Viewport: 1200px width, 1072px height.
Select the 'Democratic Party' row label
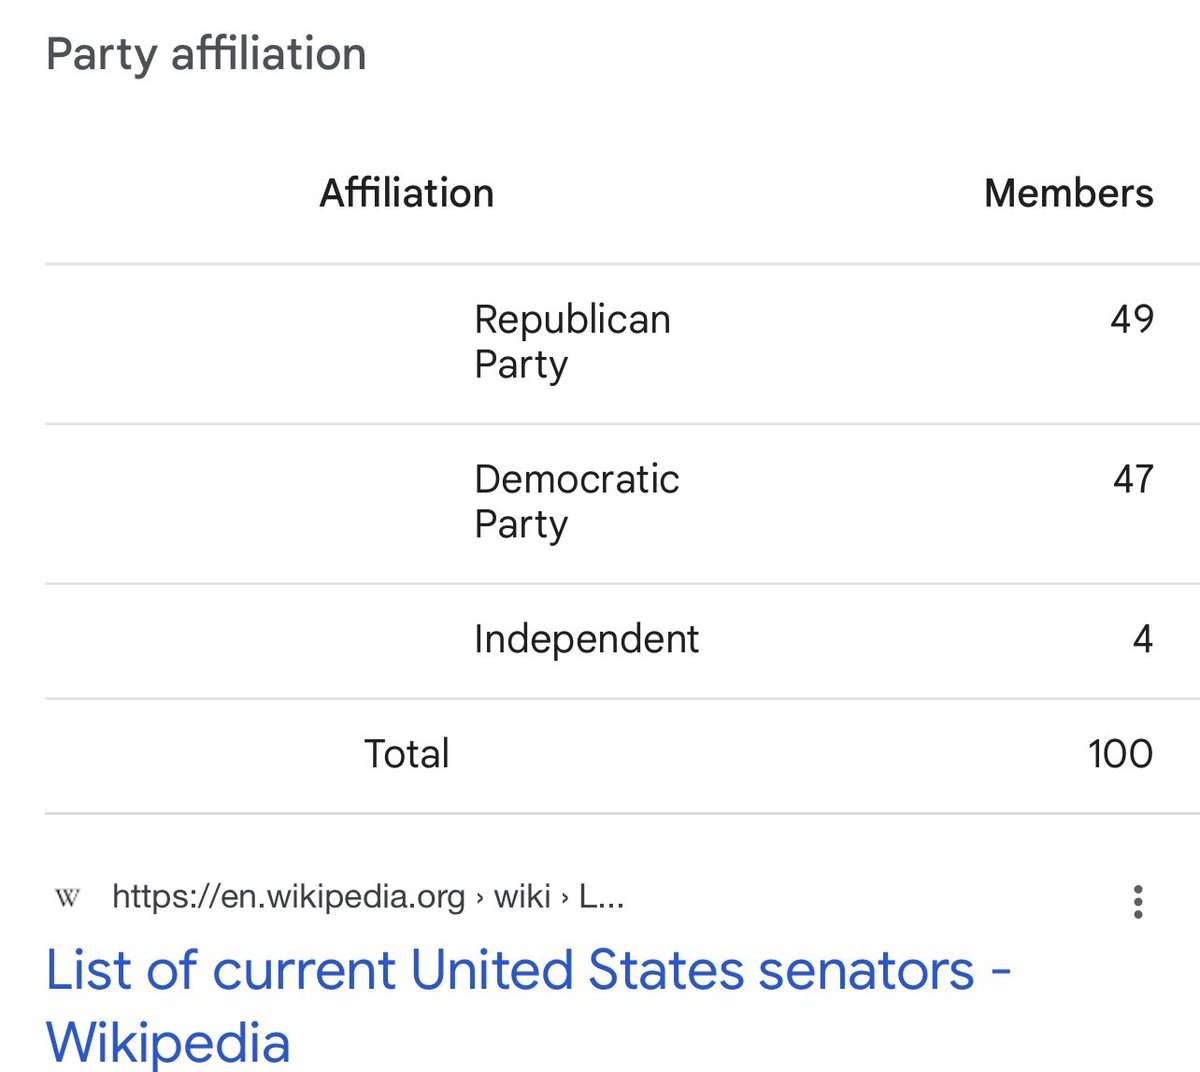(x=576, y=502)
